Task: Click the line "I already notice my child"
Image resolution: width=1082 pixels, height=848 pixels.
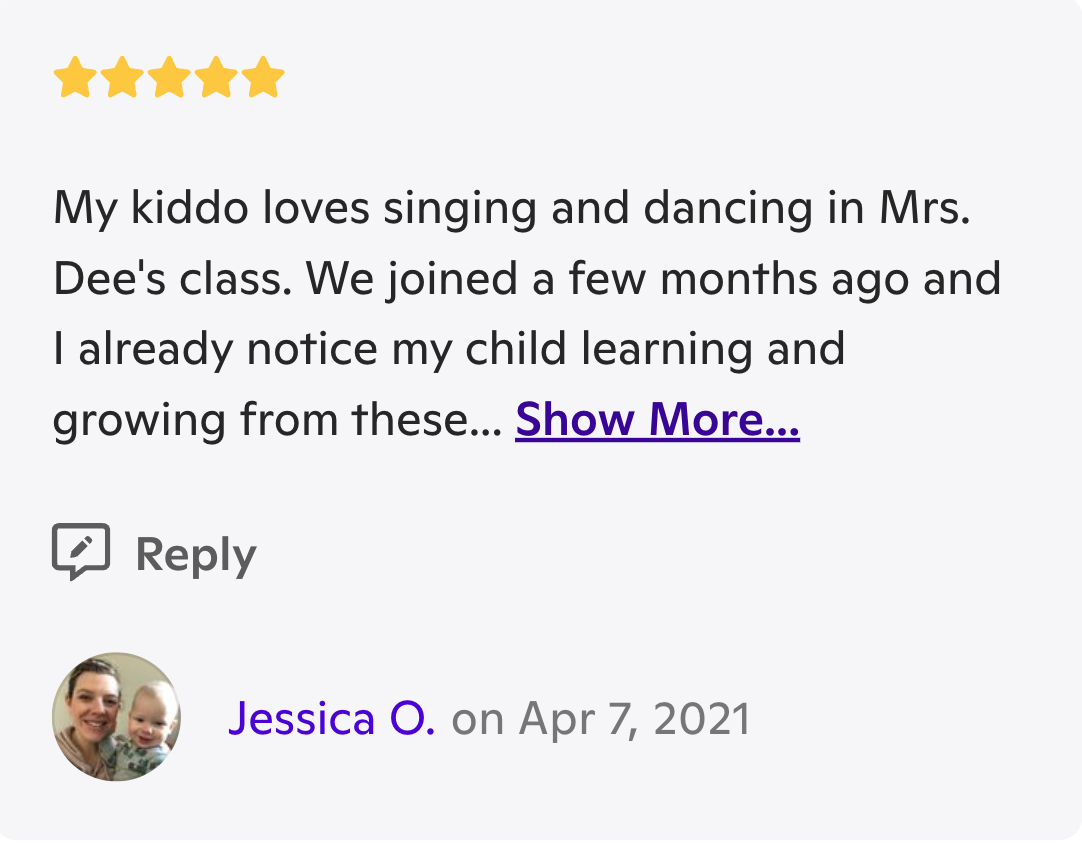Action: [x=448, y=349]
